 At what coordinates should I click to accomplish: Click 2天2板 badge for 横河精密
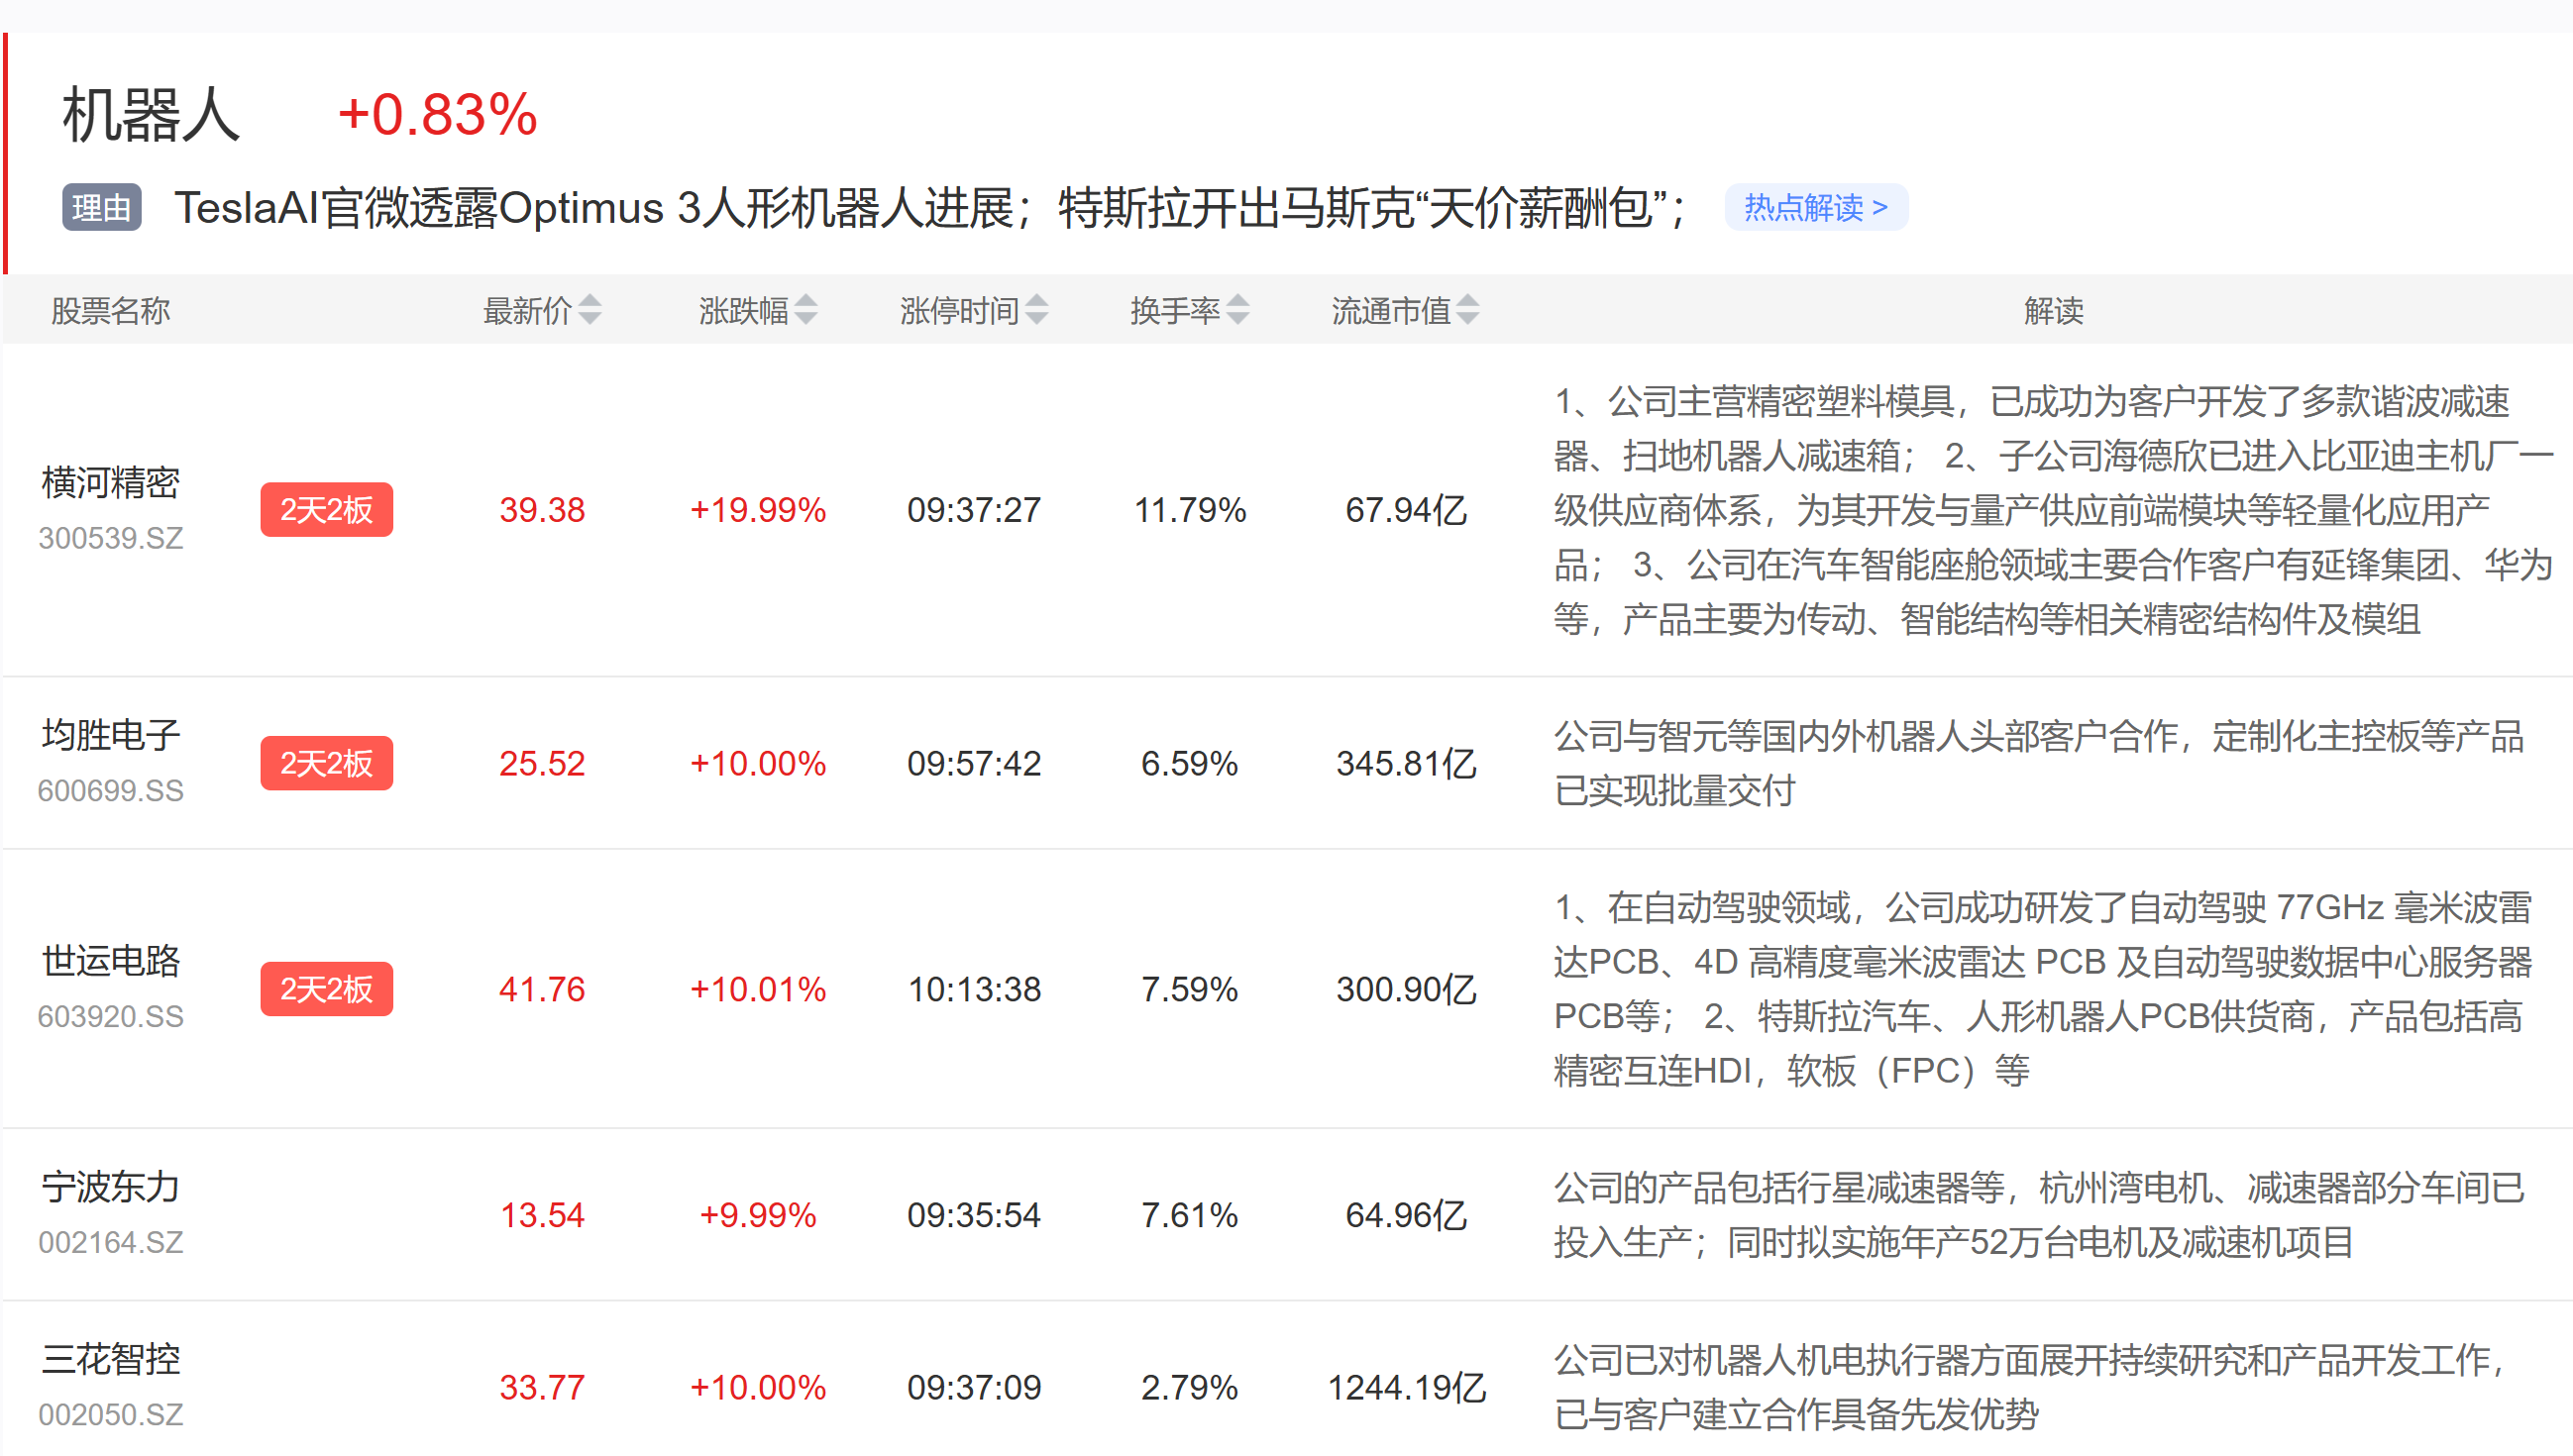click(x=327, y=510)
